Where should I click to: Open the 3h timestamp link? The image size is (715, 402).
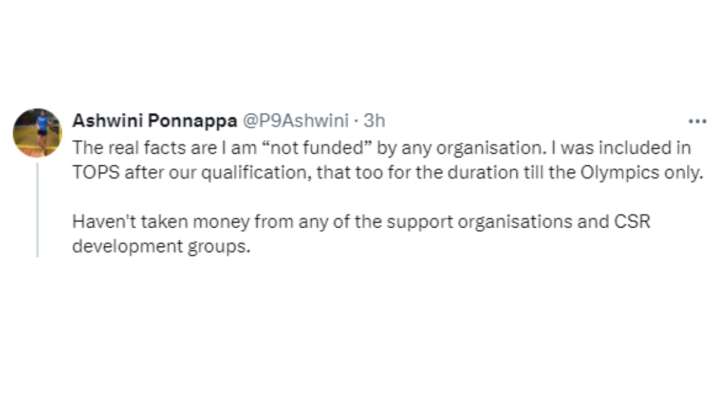374,121
